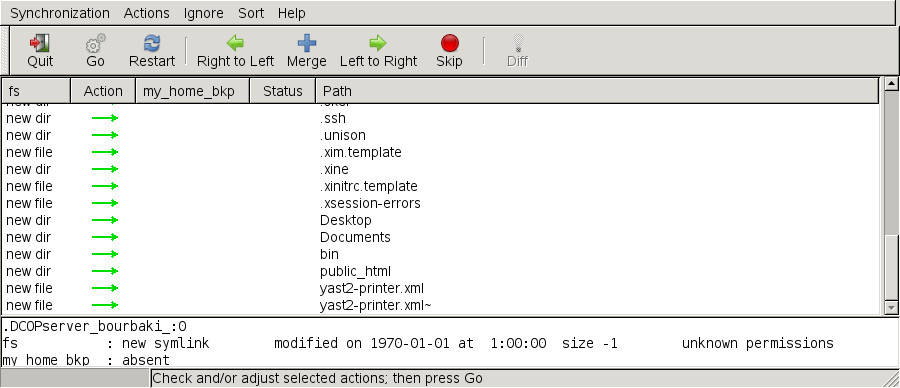Select the Documents directory row

pyautogui.click(x=440, y=238)
